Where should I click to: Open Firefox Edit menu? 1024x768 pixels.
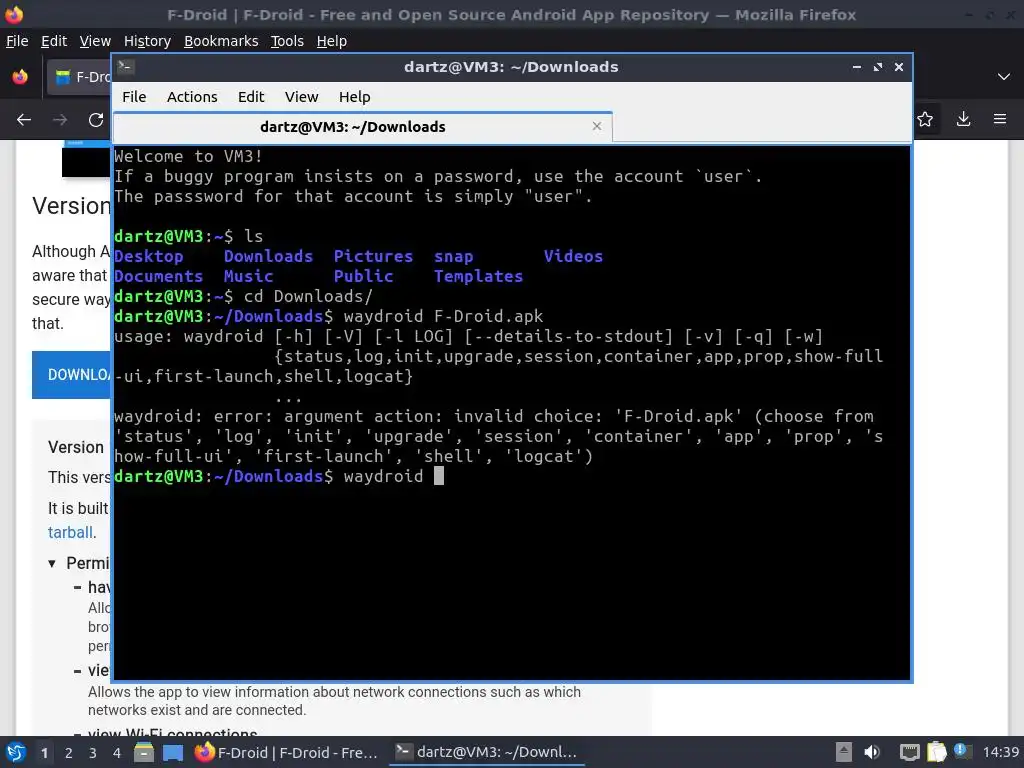coord(54,41)
